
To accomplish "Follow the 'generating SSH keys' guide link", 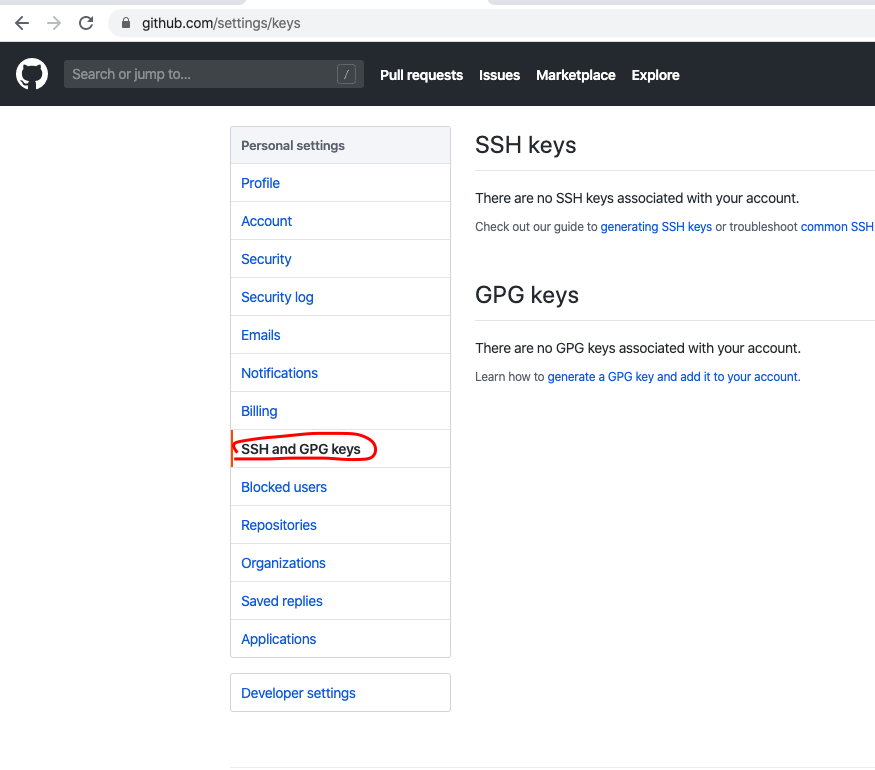I will (656, 227).
